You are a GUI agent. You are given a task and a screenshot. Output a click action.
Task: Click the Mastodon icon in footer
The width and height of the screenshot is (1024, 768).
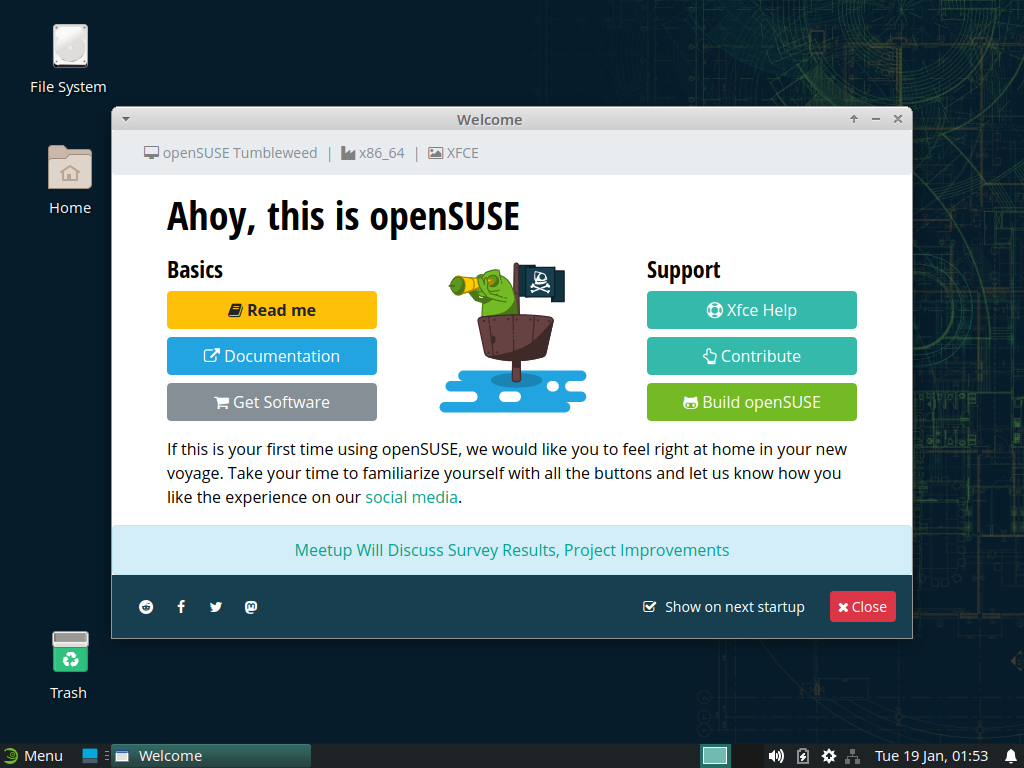251,607
